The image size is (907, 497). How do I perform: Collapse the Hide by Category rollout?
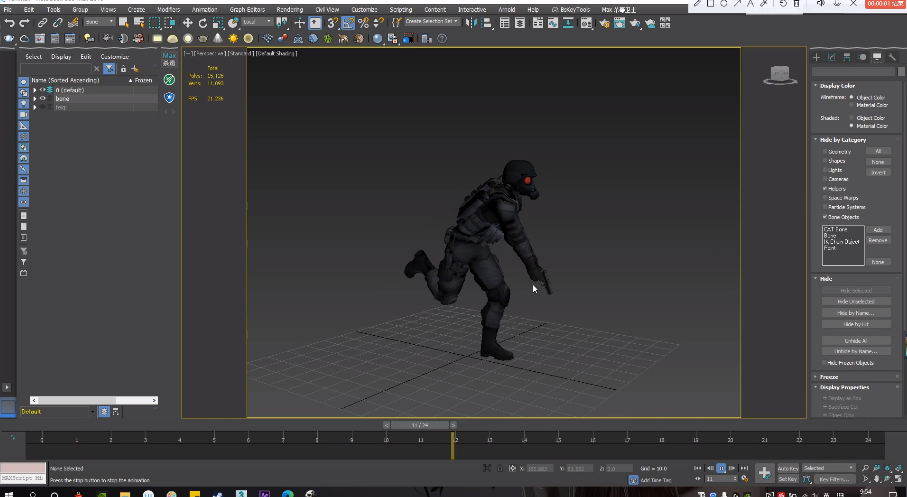(843, 140)
